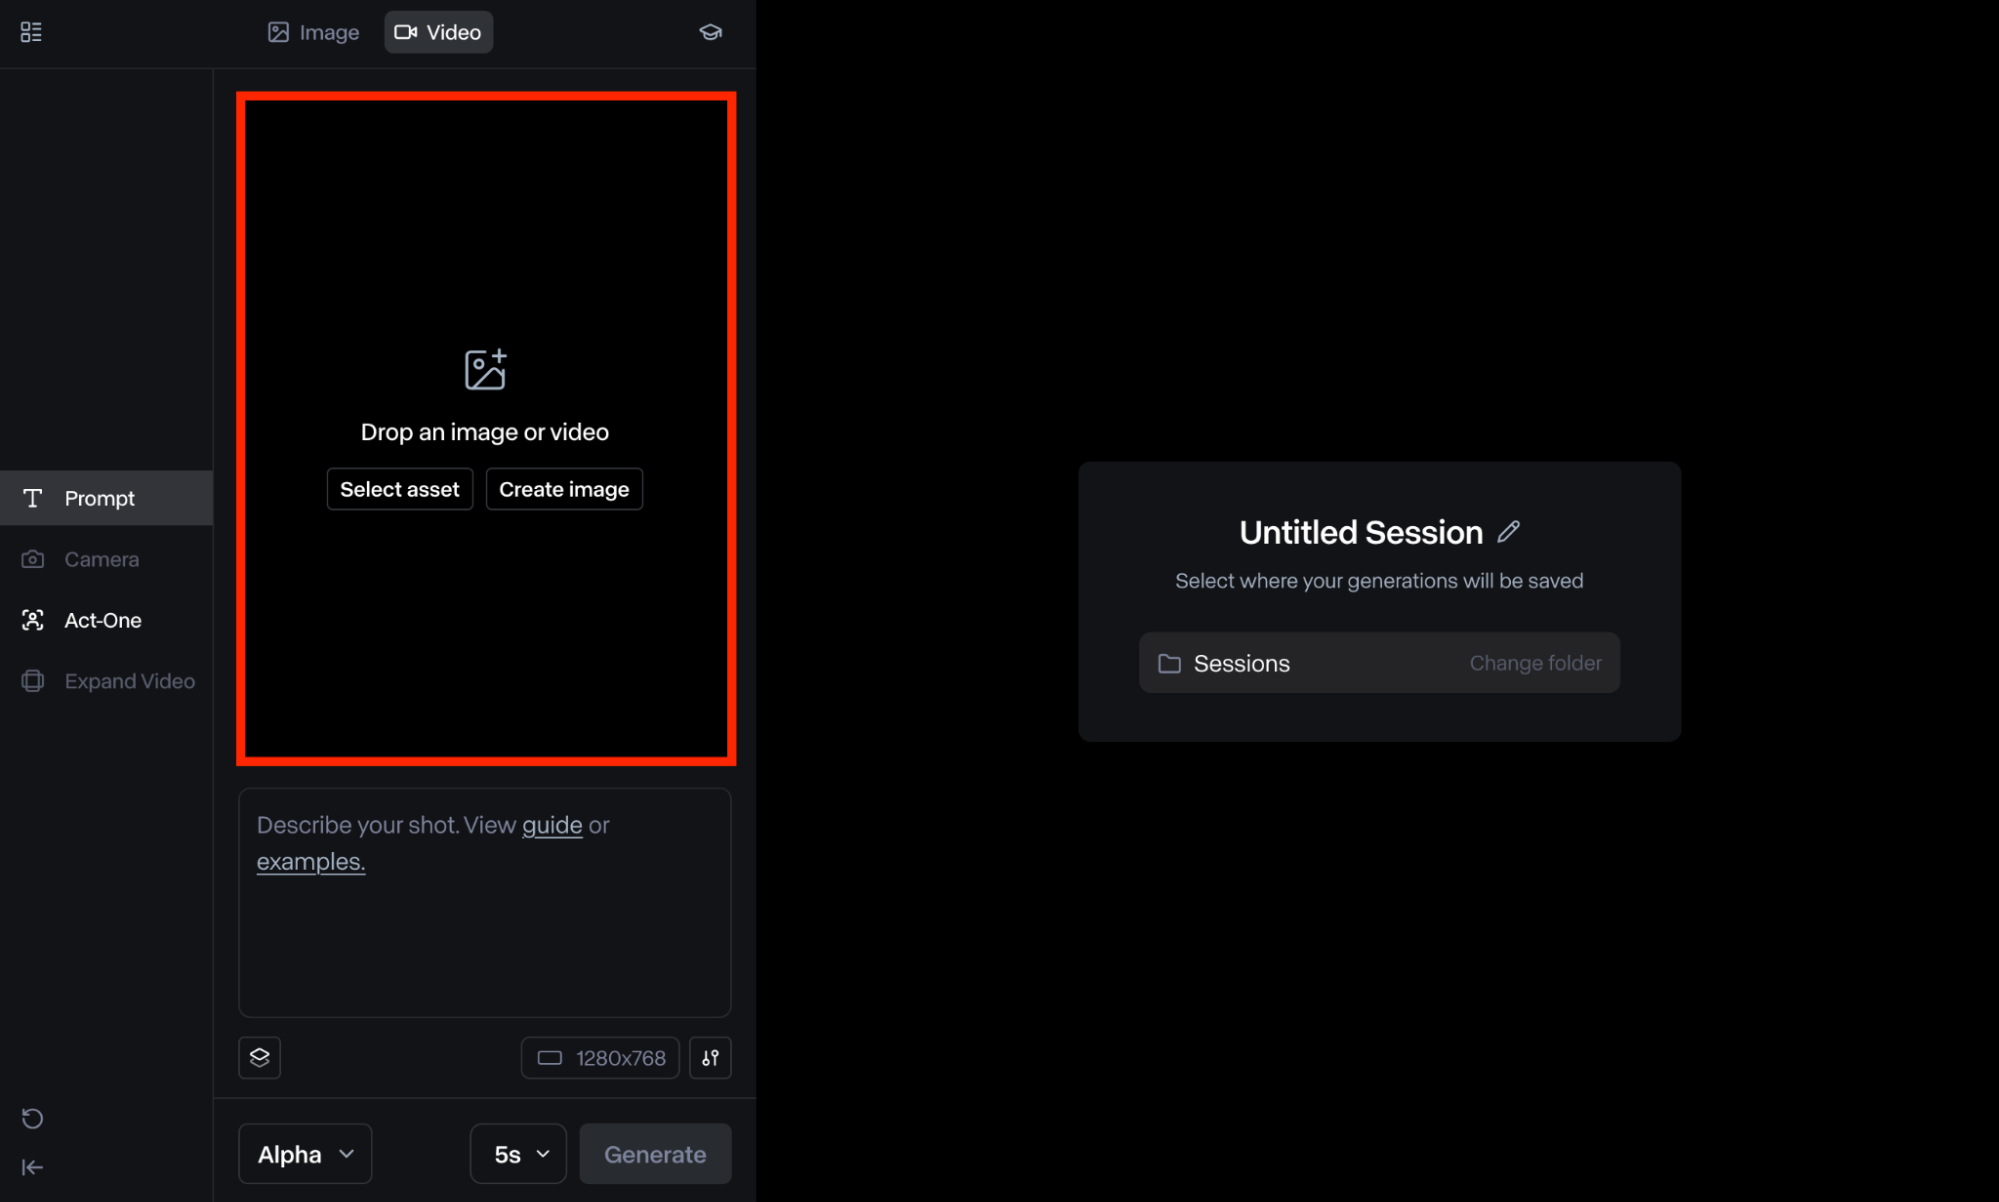This screenshot has height=1202, width=1999.
Task: Click the layers presets icon below prompt
Action: (259, 1058)
